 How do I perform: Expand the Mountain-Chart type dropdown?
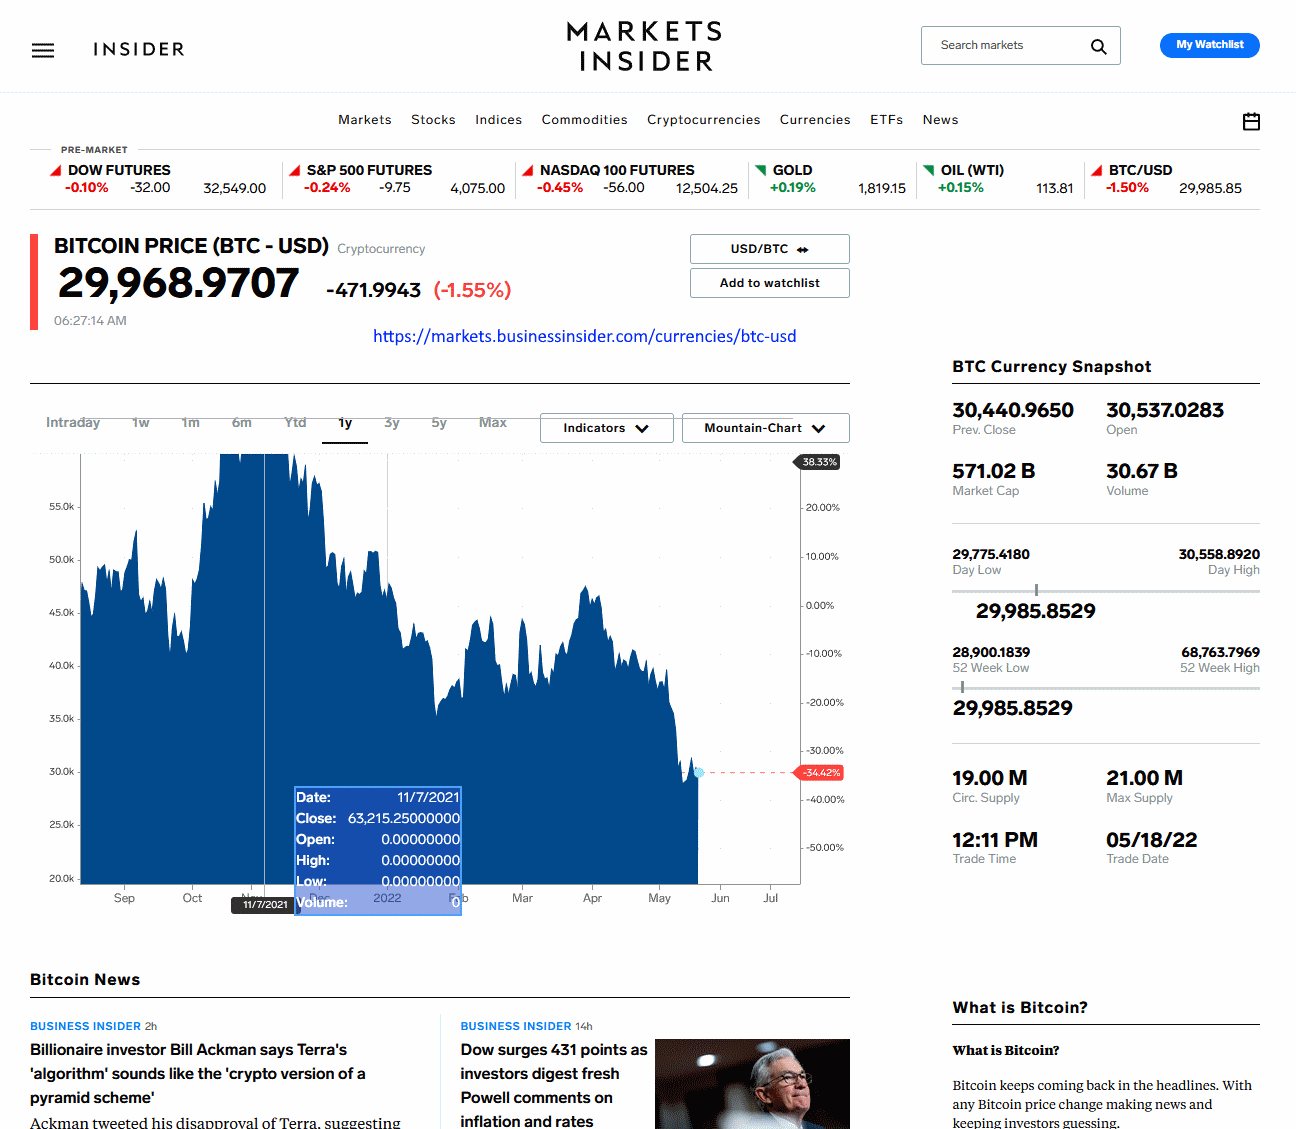(766, 428)
